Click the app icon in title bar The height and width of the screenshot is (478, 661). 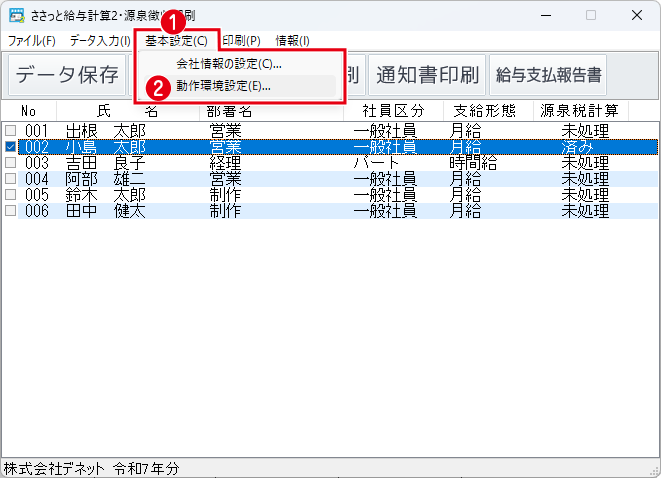click(15, 16)
